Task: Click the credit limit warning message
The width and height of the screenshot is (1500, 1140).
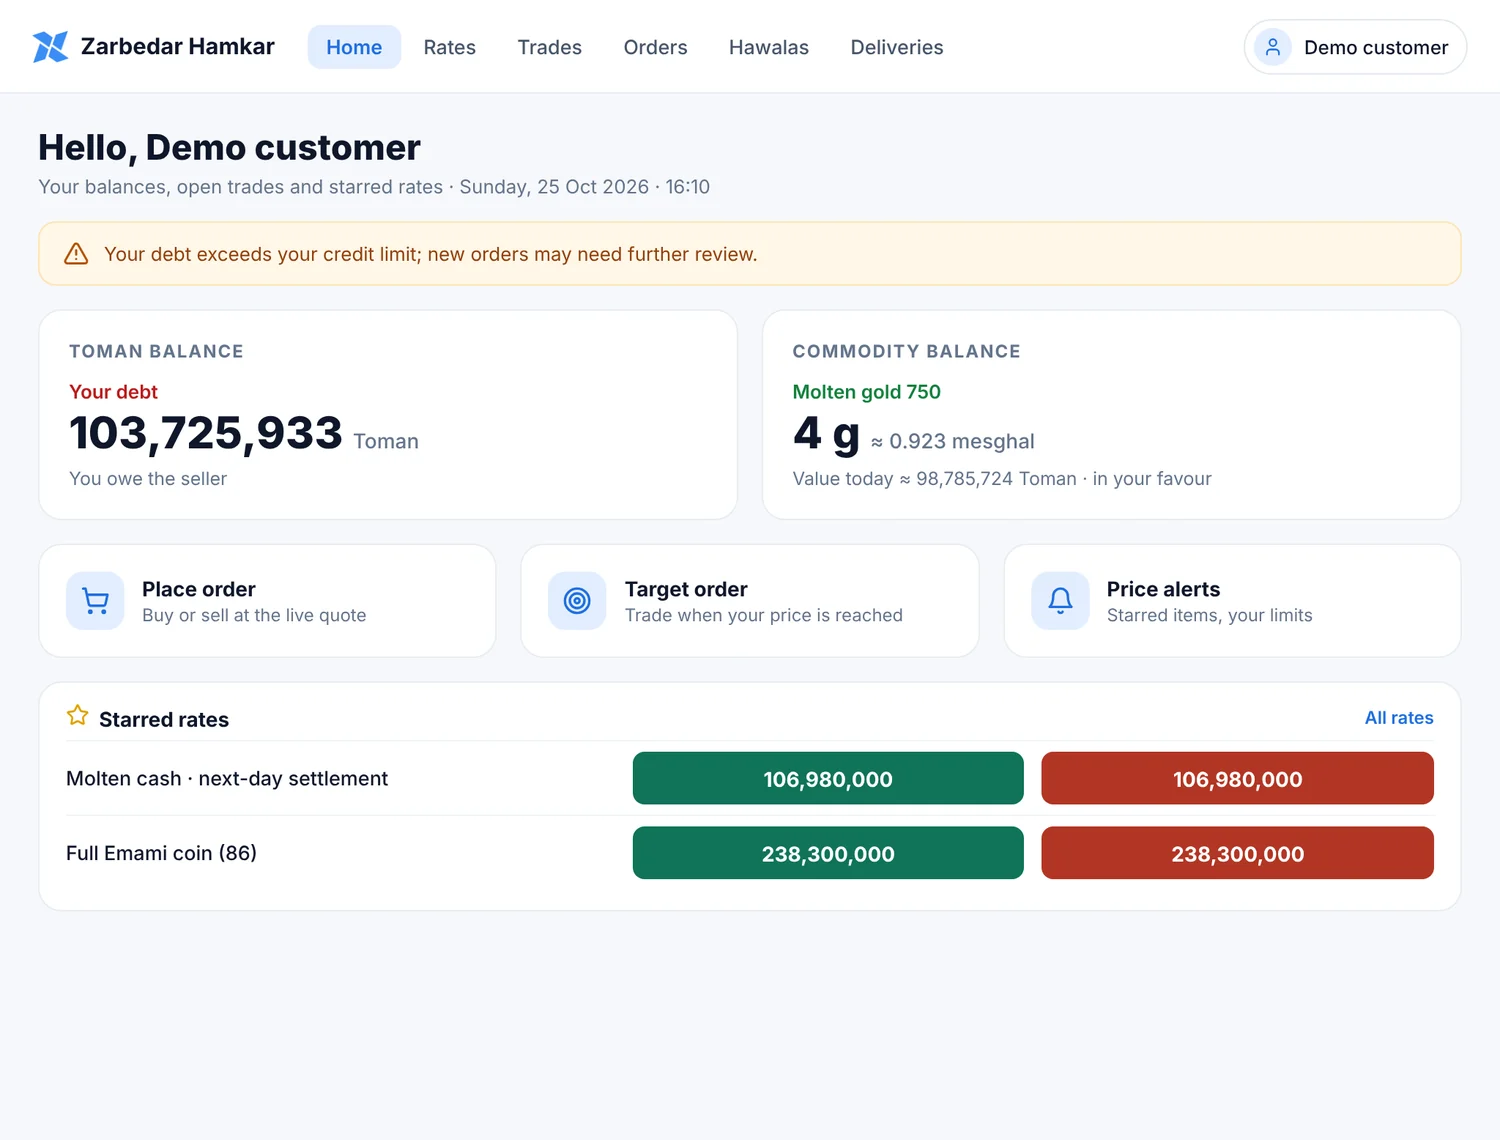Action: point(431,254)
